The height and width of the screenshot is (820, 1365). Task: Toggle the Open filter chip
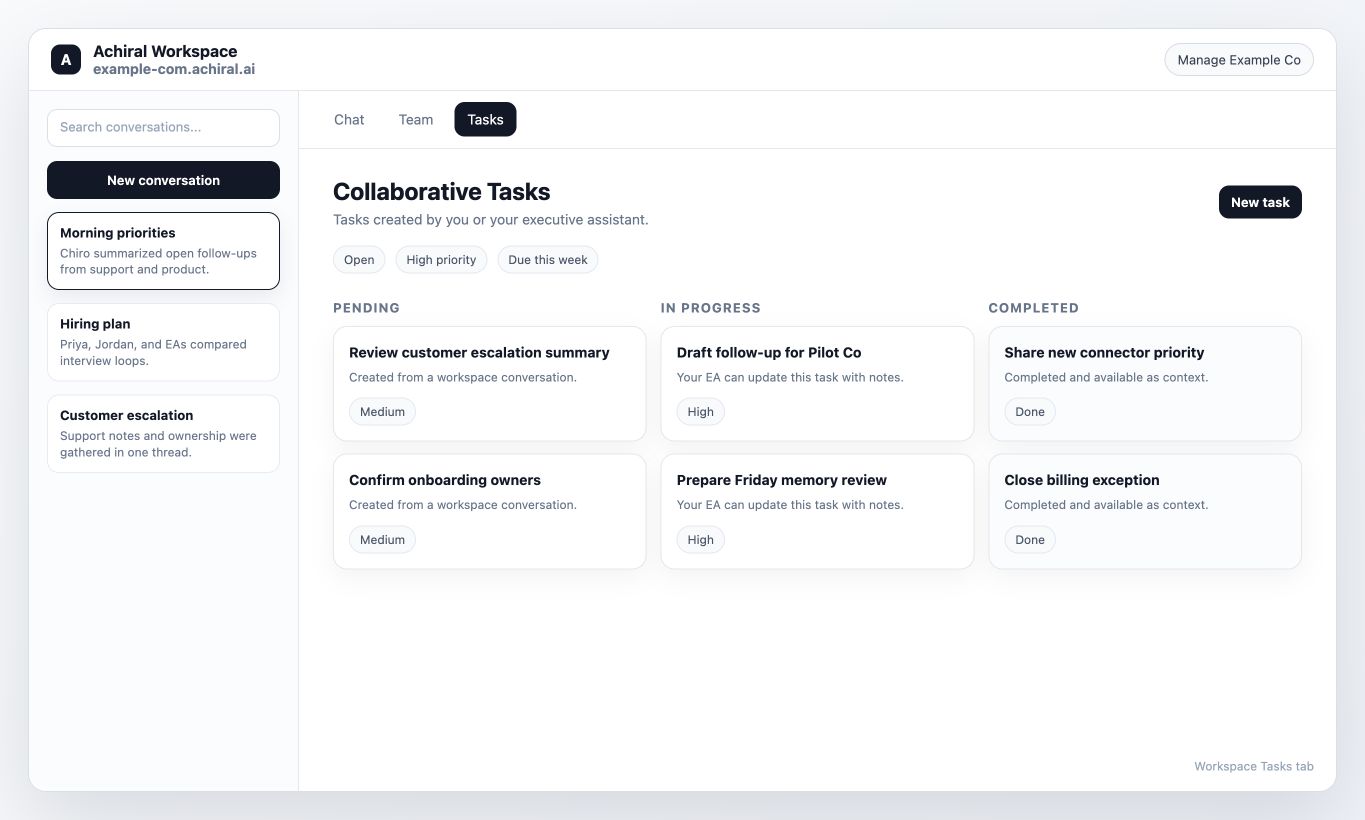(359, 260)
